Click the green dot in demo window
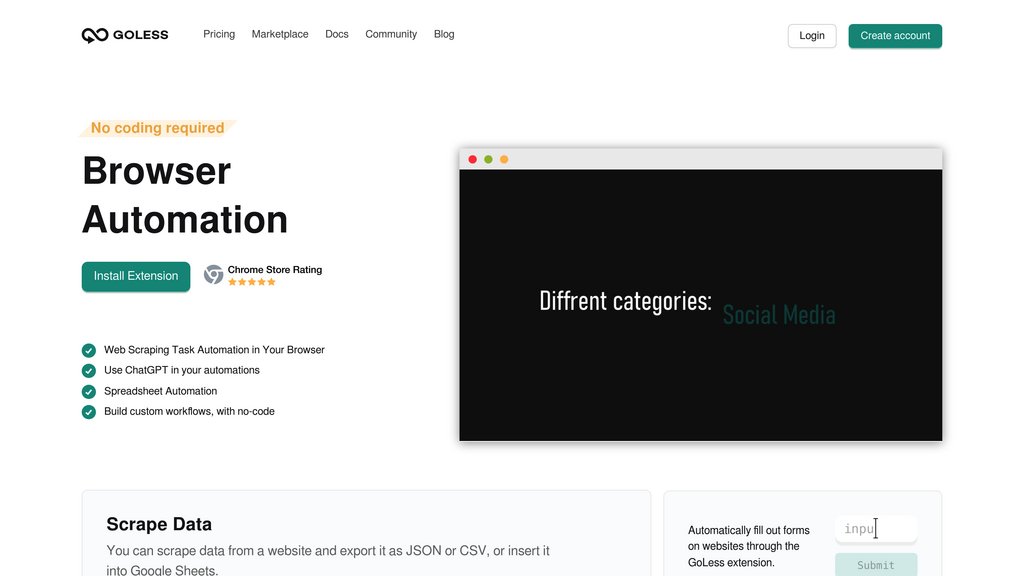The image size is (1024, 576). (488, 159)
